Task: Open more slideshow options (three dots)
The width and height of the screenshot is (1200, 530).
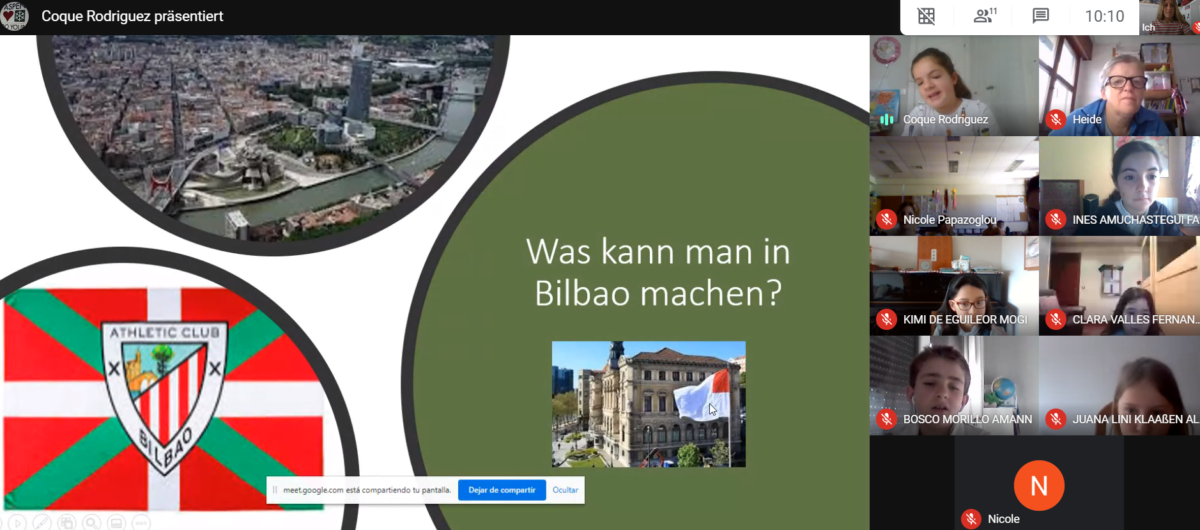Action: point(141,523)
